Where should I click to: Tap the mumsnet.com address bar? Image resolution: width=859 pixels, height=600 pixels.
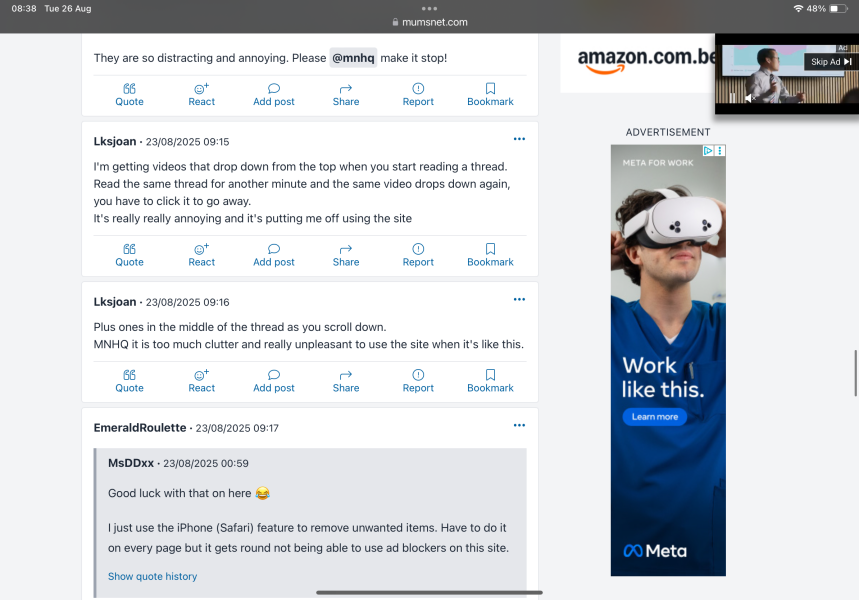pos(430,22)
